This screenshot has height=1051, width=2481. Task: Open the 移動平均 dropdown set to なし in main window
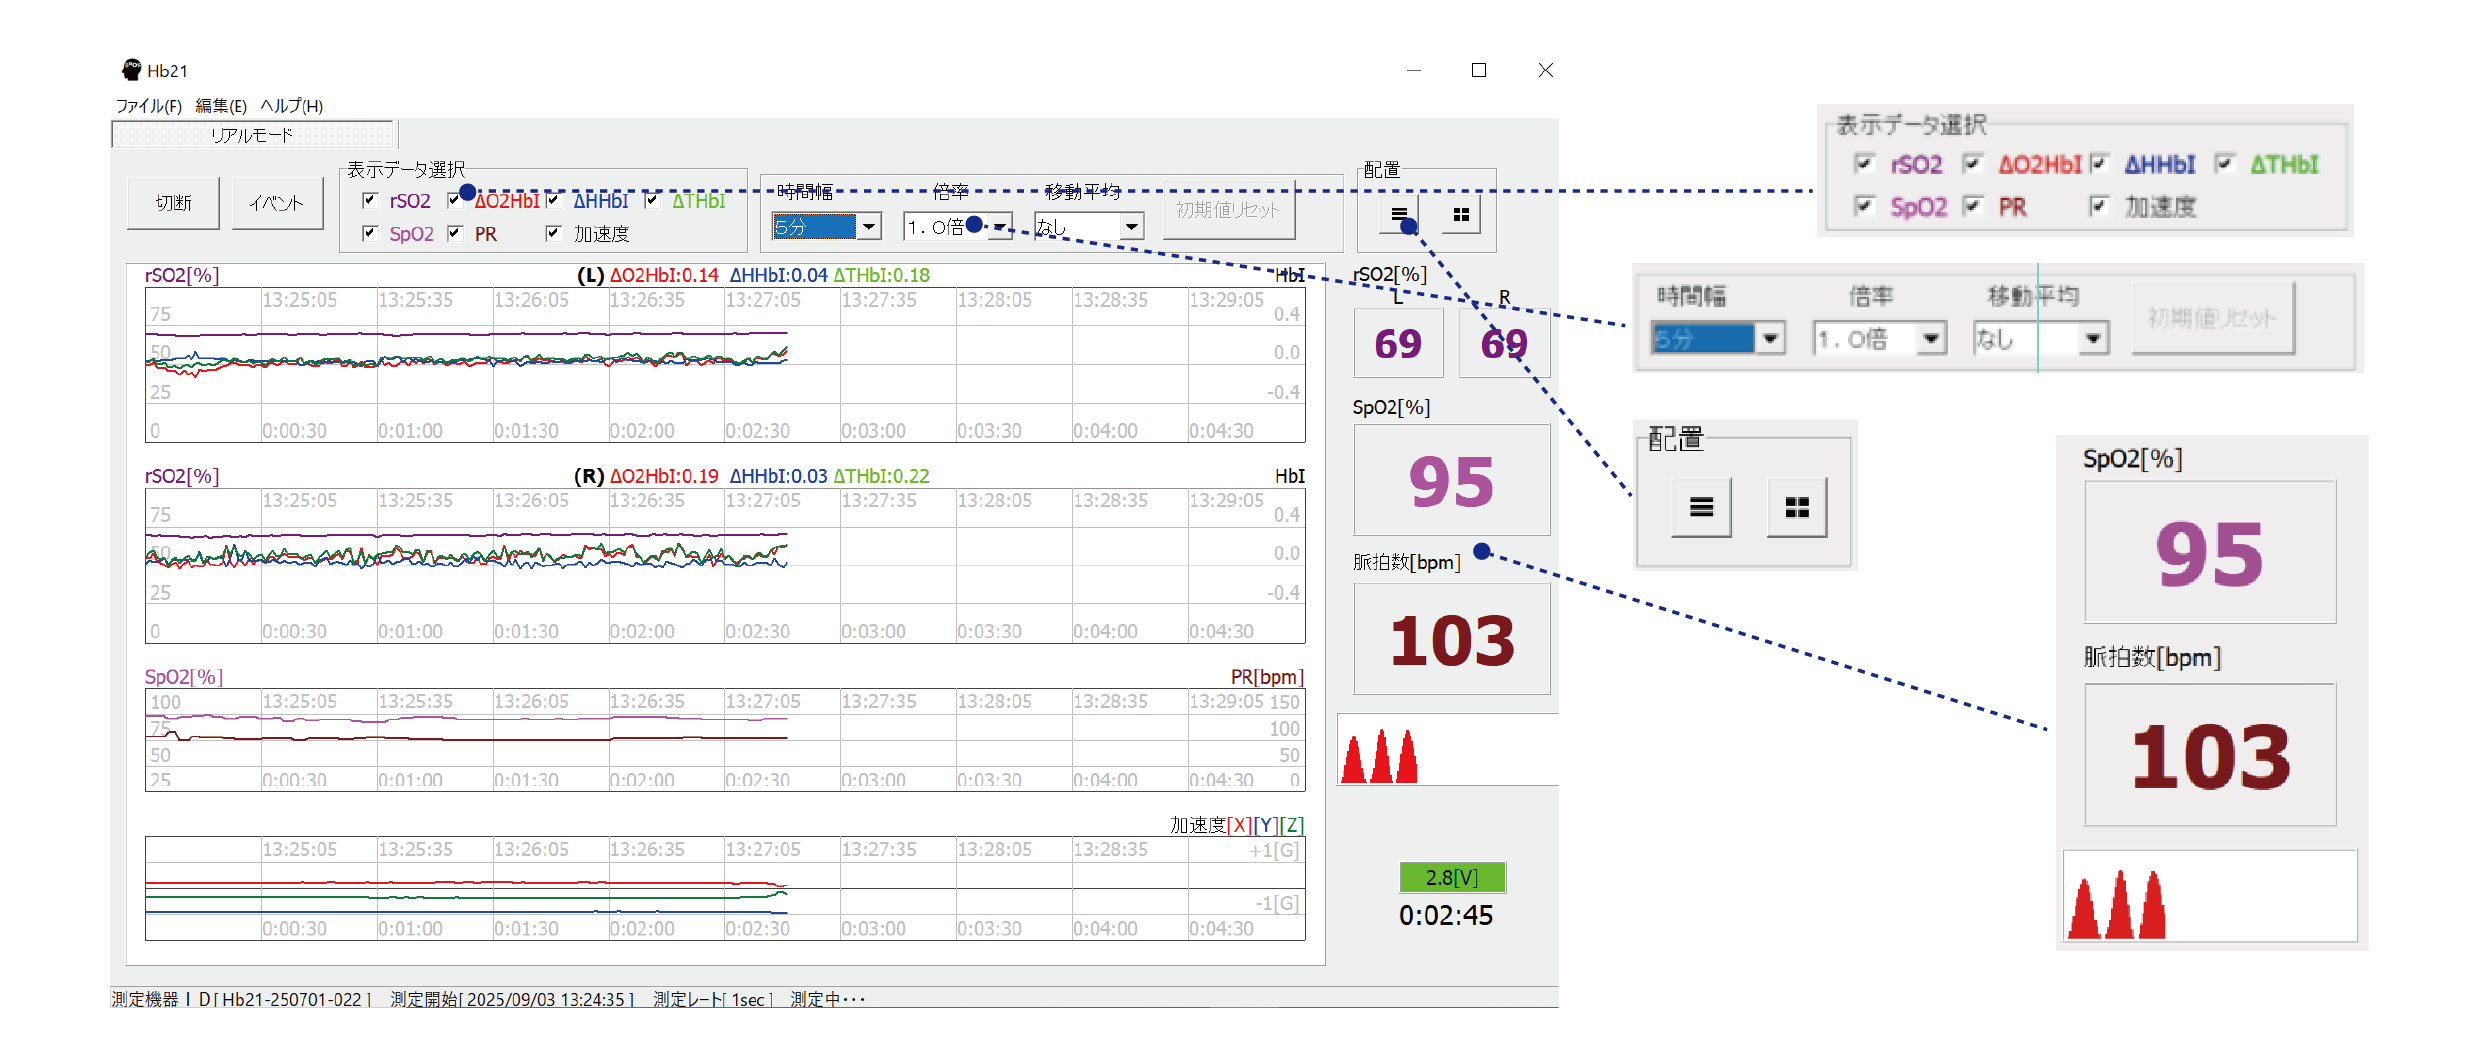coord(1131,227)
